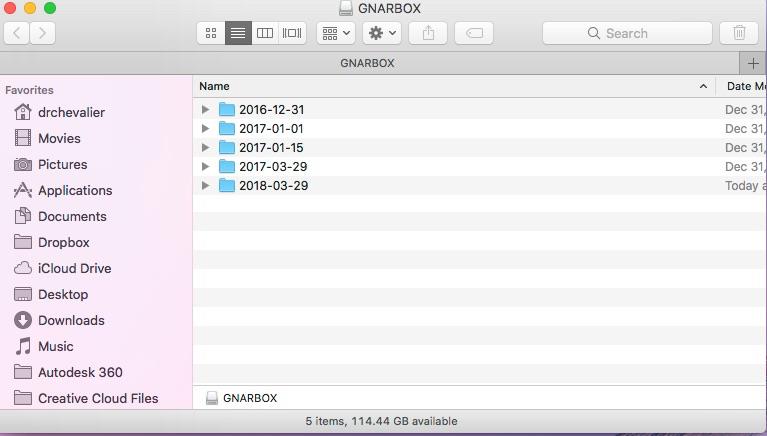Add a new tab with plus button
The image size is (767, 436).
(x=752, y=63)
